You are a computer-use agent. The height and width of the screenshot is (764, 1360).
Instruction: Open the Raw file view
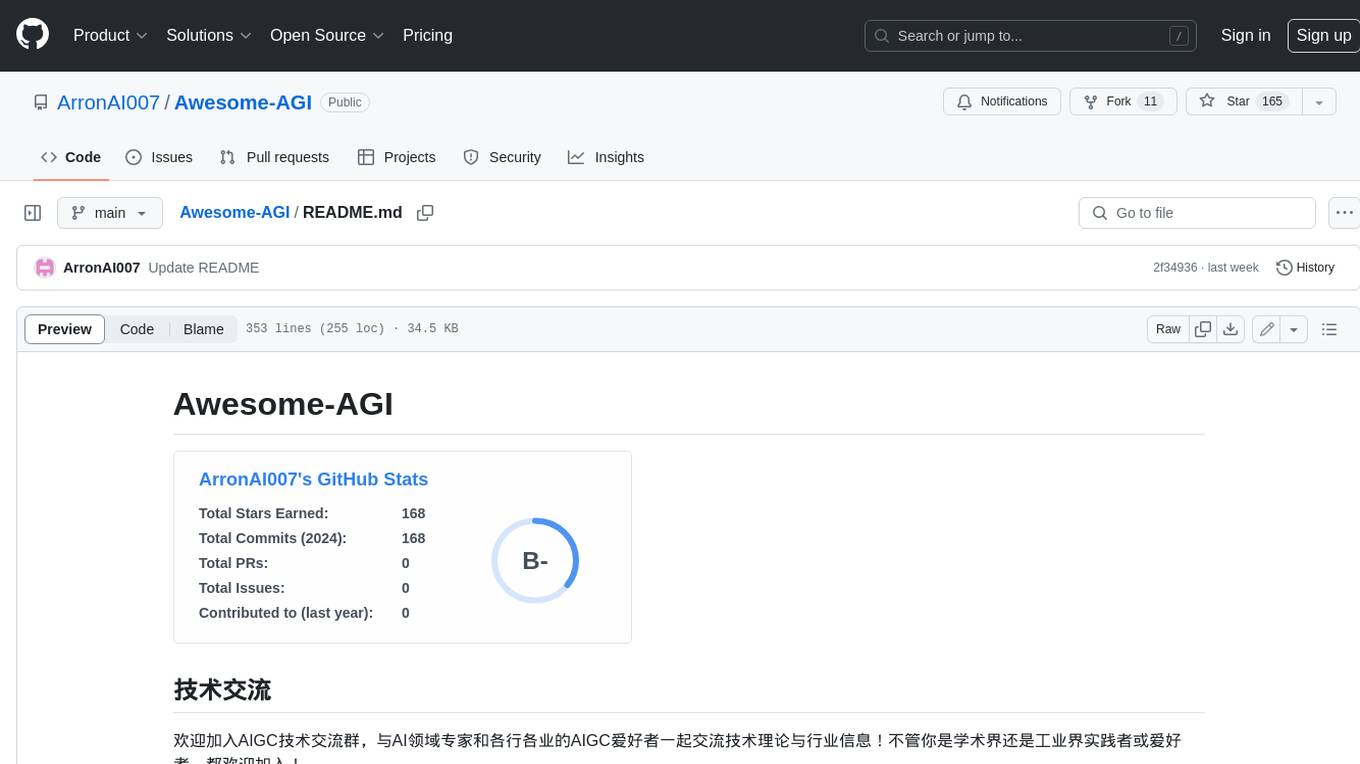pos(1168,329)
